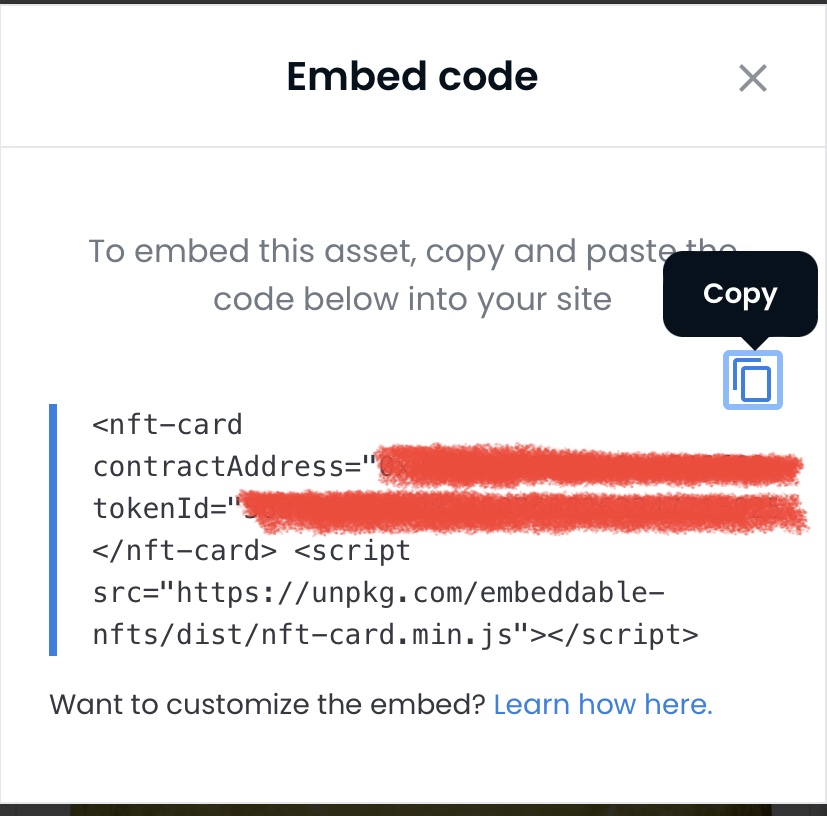The width and height of the screenshot is (827, 816).
Task: Click the redacted contract address value
Action: 590,466
